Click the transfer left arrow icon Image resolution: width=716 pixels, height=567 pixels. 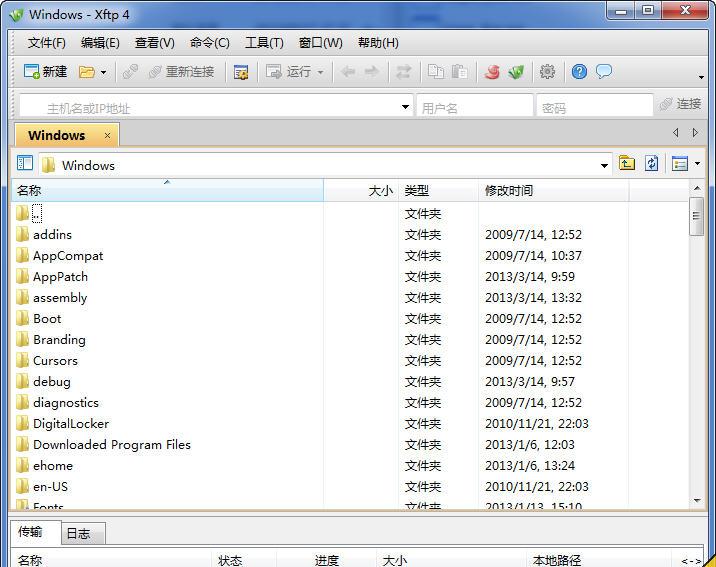[x=348, y=72]
